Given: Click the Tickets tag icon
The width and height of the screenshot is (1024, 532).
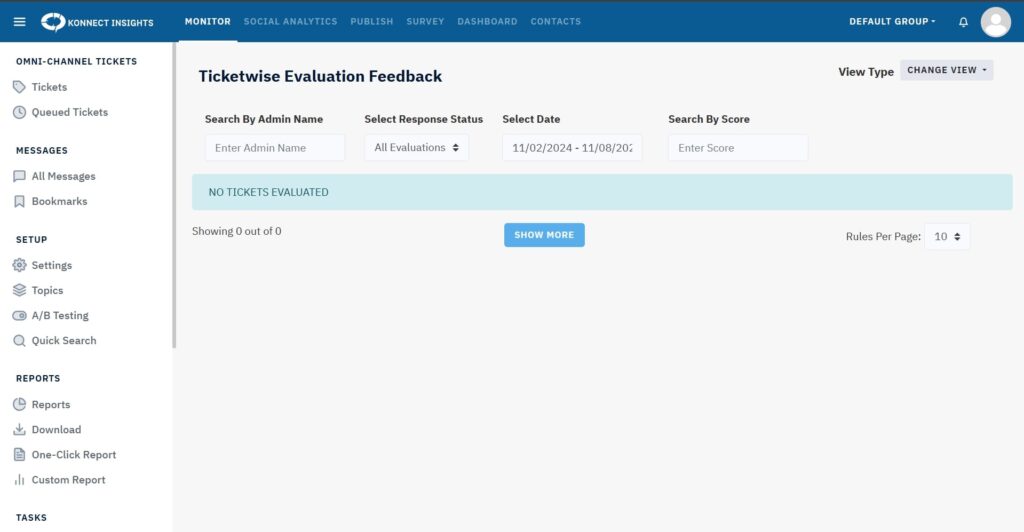Looking at the screenshot, I should [x=19, y=87].
